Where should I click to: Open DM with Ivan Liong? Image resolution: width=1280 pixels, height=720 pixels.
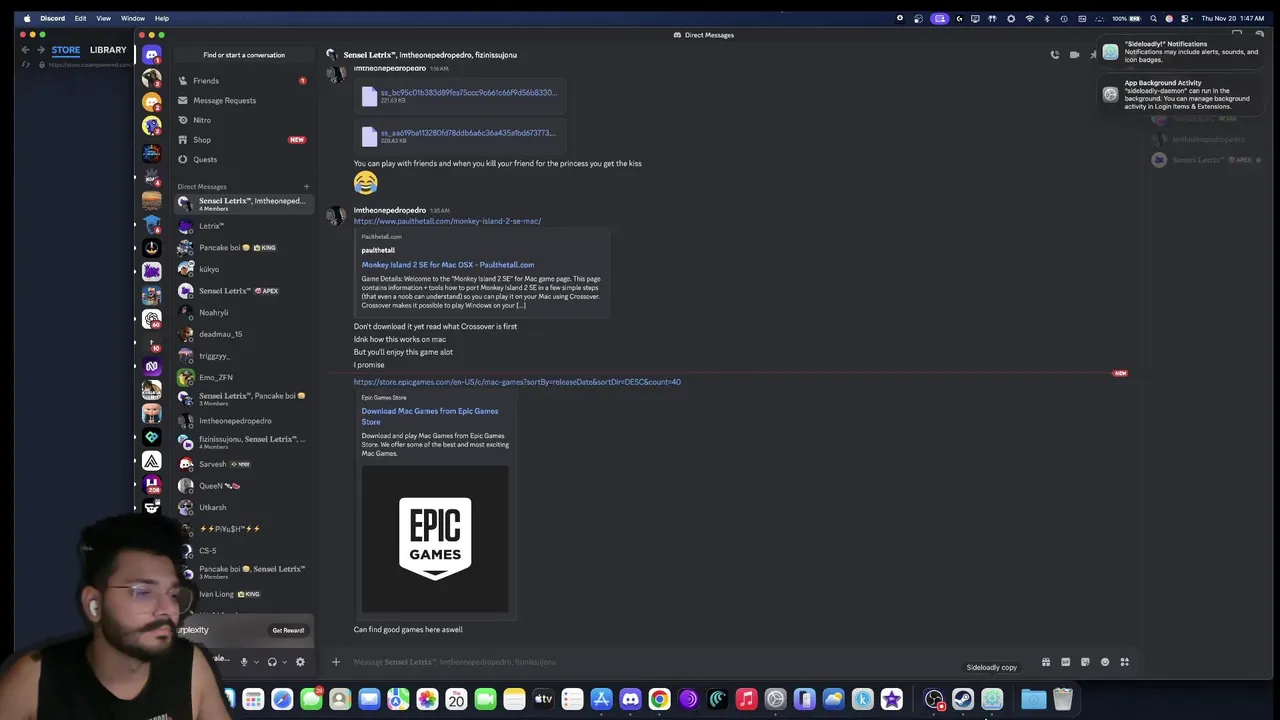coord(243,594)
